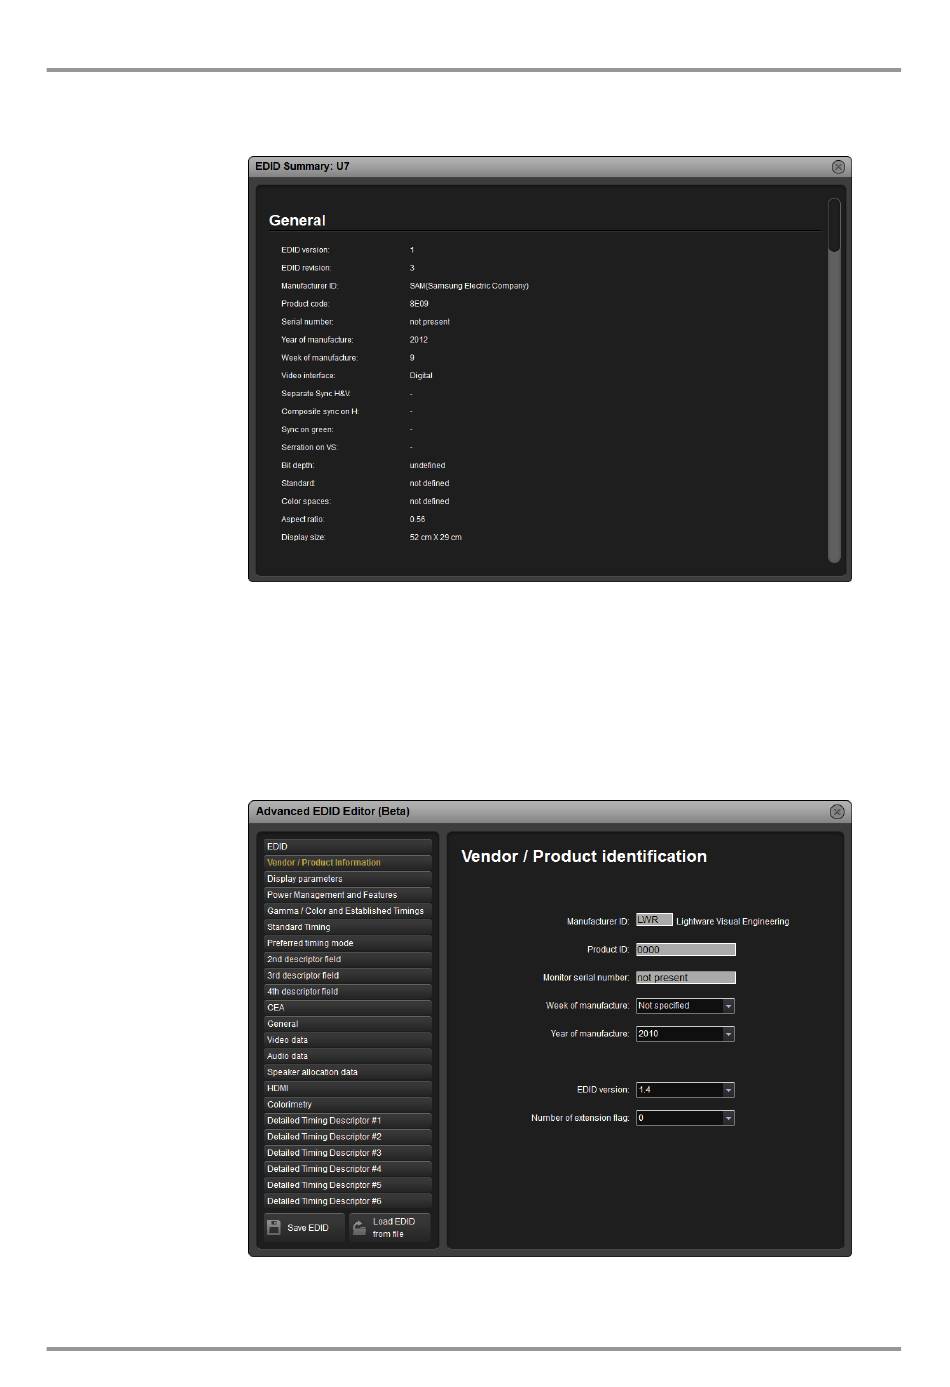Image resolution: width=950 pixels, height=1387 pixels.
Task: Click the '8E09' product code value
Action: tap(419, 304)
